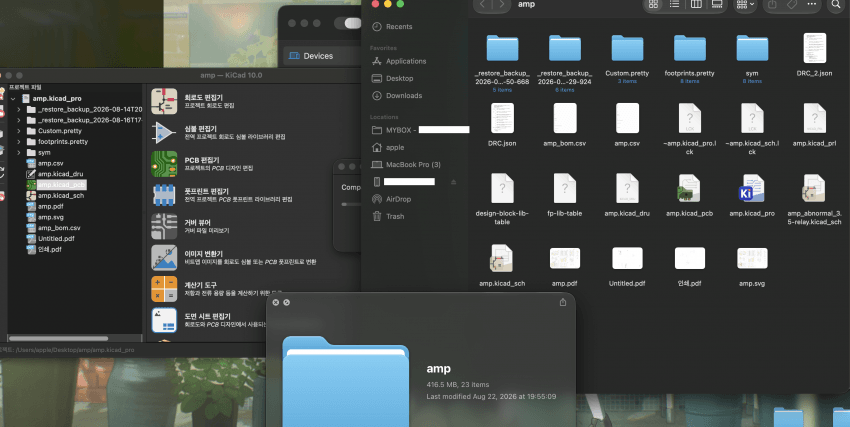Image resolution: width=850 pixels, height=427 pixels.
Task: Select the footprints.pretty folder in Finder
Action: 689,57
